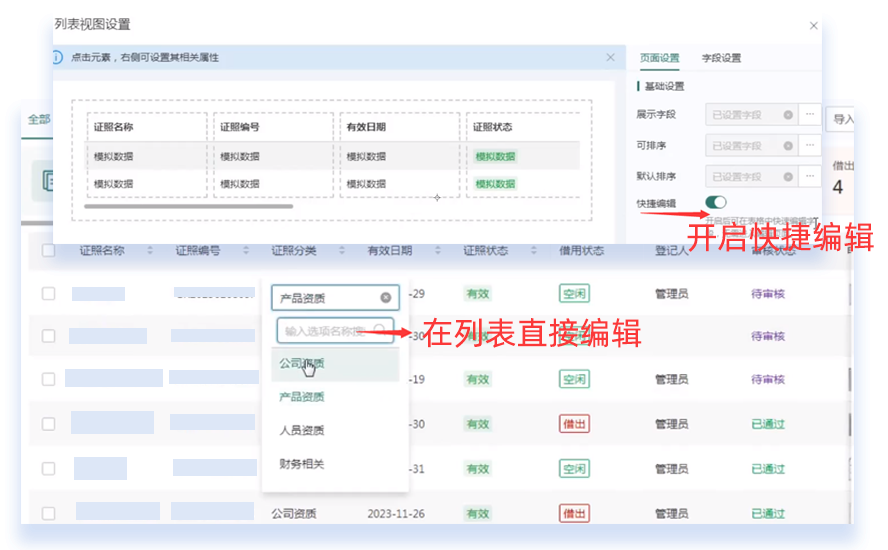Open the 页面设置 tab
Screen dimensions: 888x550
(659, 58)
